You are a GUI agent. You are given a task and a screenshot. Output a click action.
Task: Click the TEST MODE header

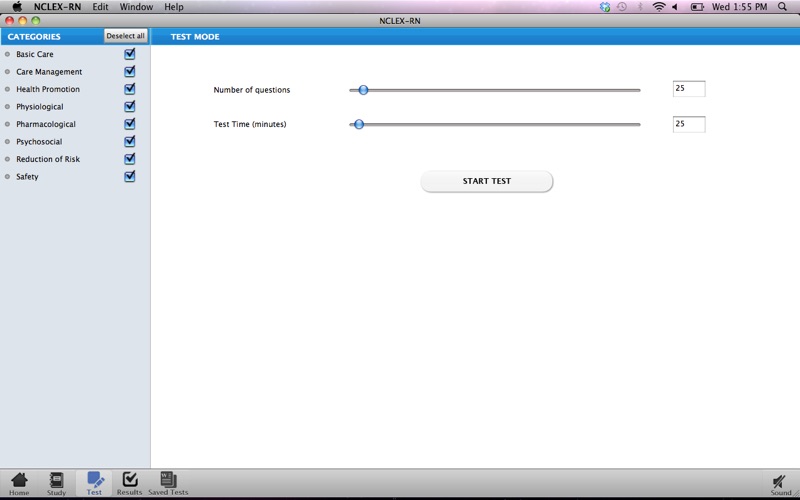pyautogui.click(x=195, y=37)
